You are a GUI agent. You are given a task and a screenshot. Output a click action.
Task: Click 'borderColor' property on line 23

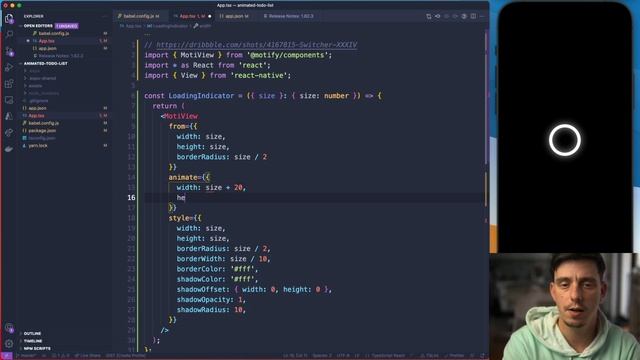click(199, 269)
